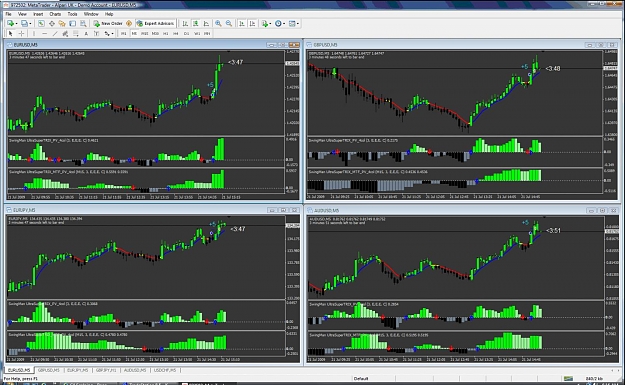Switch to the GBPJPY,H1 chart tab
This screenshot has width=625, height=385.
[x=106, y=370]
